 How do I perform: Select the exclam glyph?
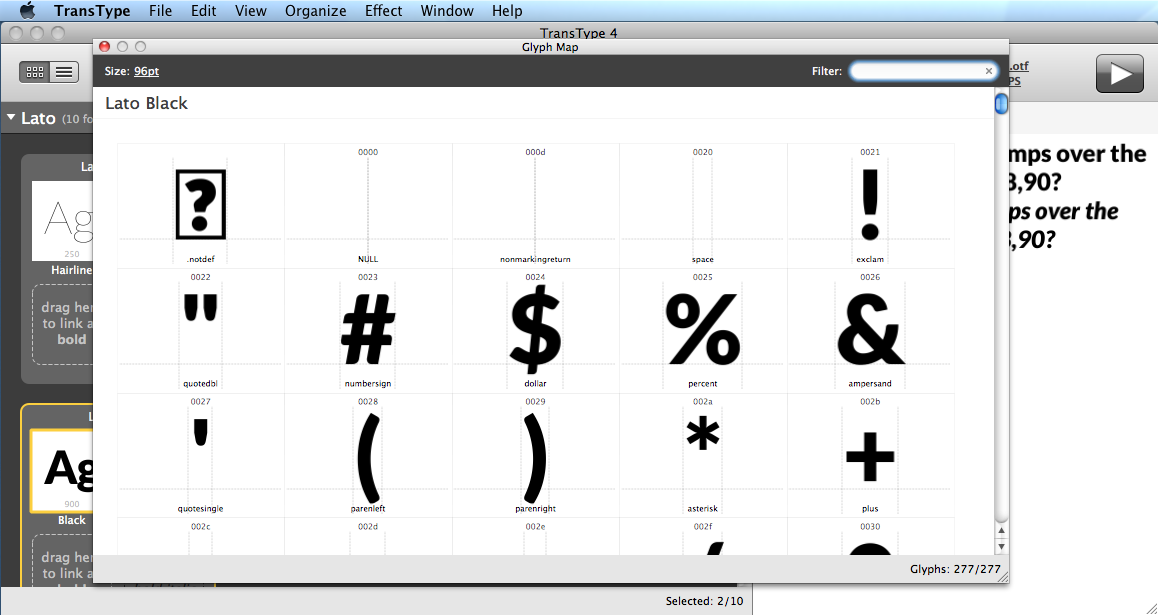click(870, 205)
